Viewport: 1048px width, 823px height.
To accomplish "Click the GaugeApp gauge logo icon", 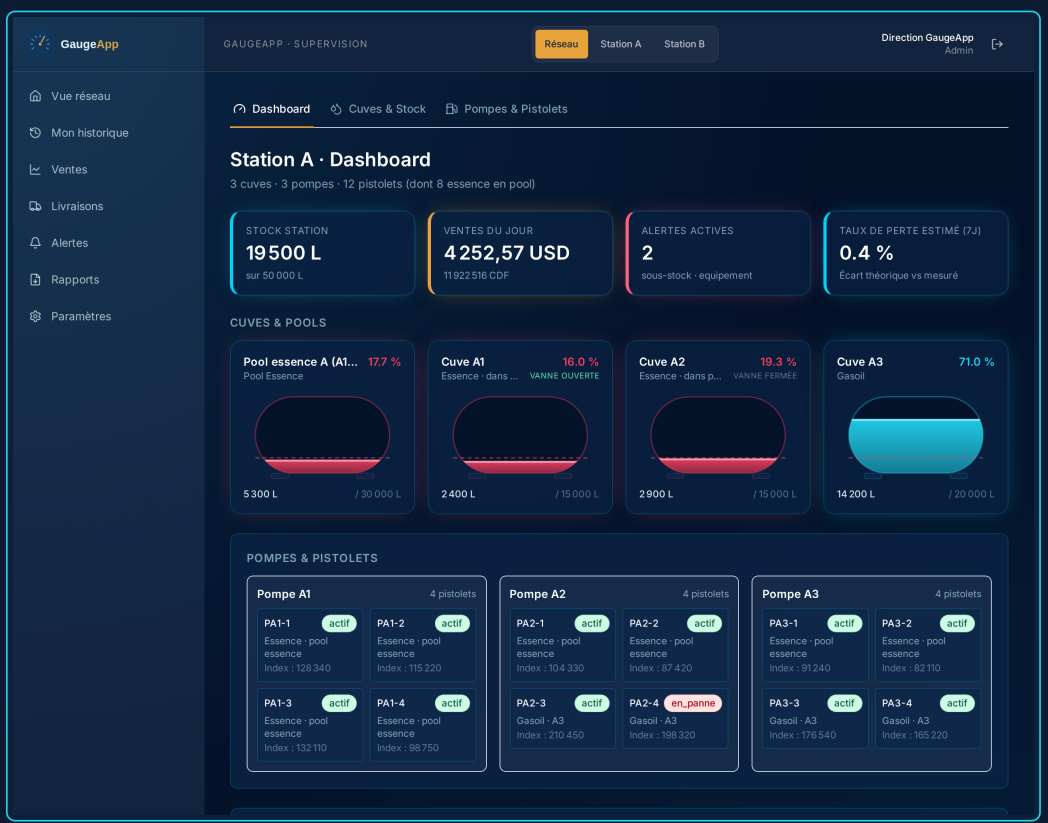I will pyautogui.click(x=40, y=43).
